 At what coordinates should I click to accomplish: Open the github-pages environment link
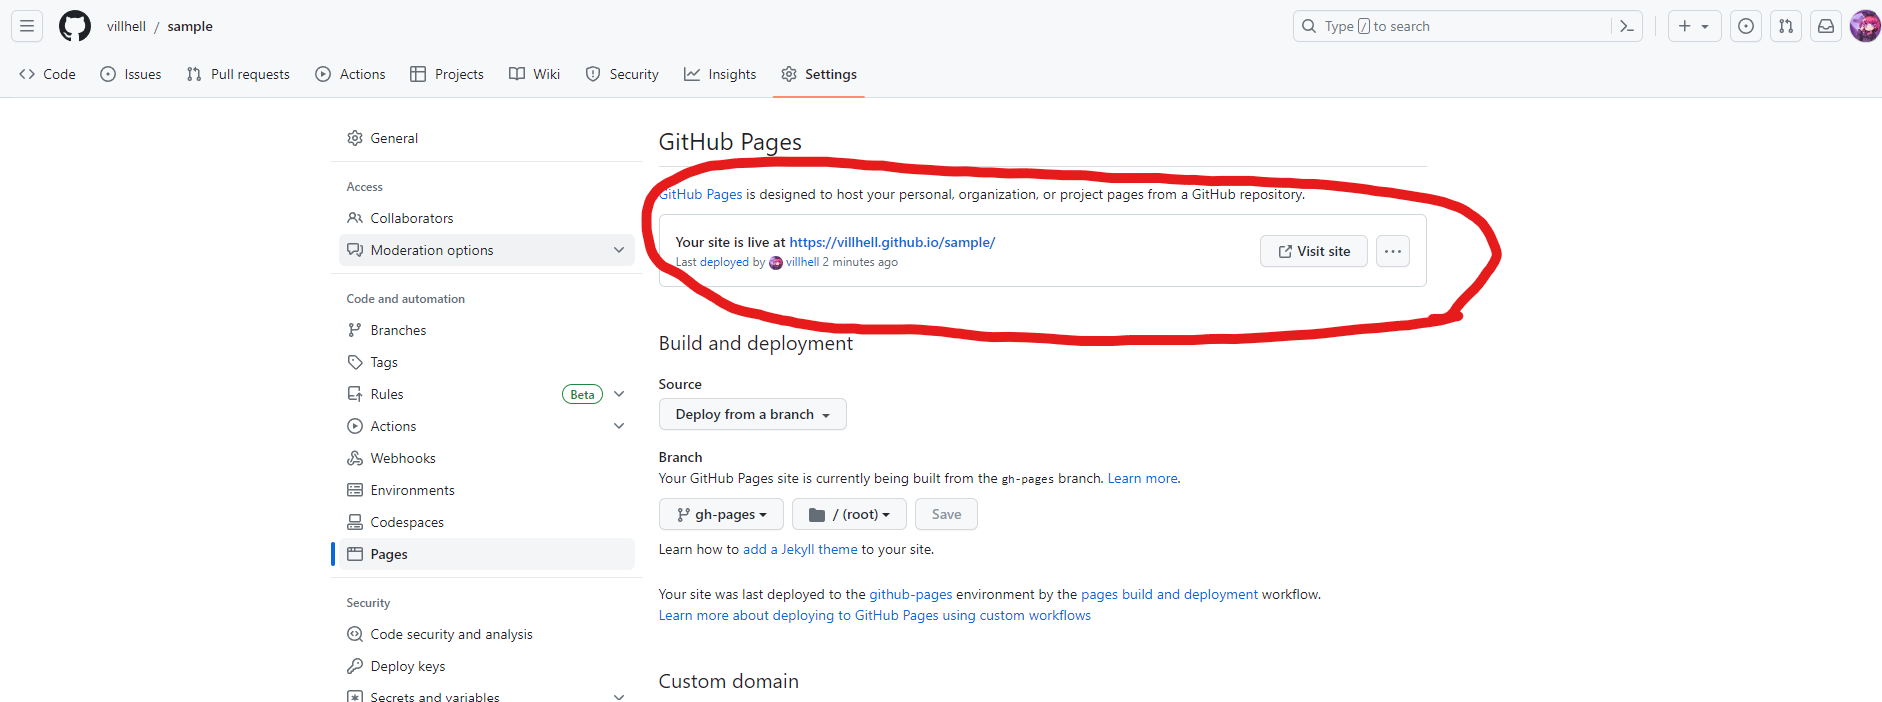pyautogui.click(x=911, y=594)
